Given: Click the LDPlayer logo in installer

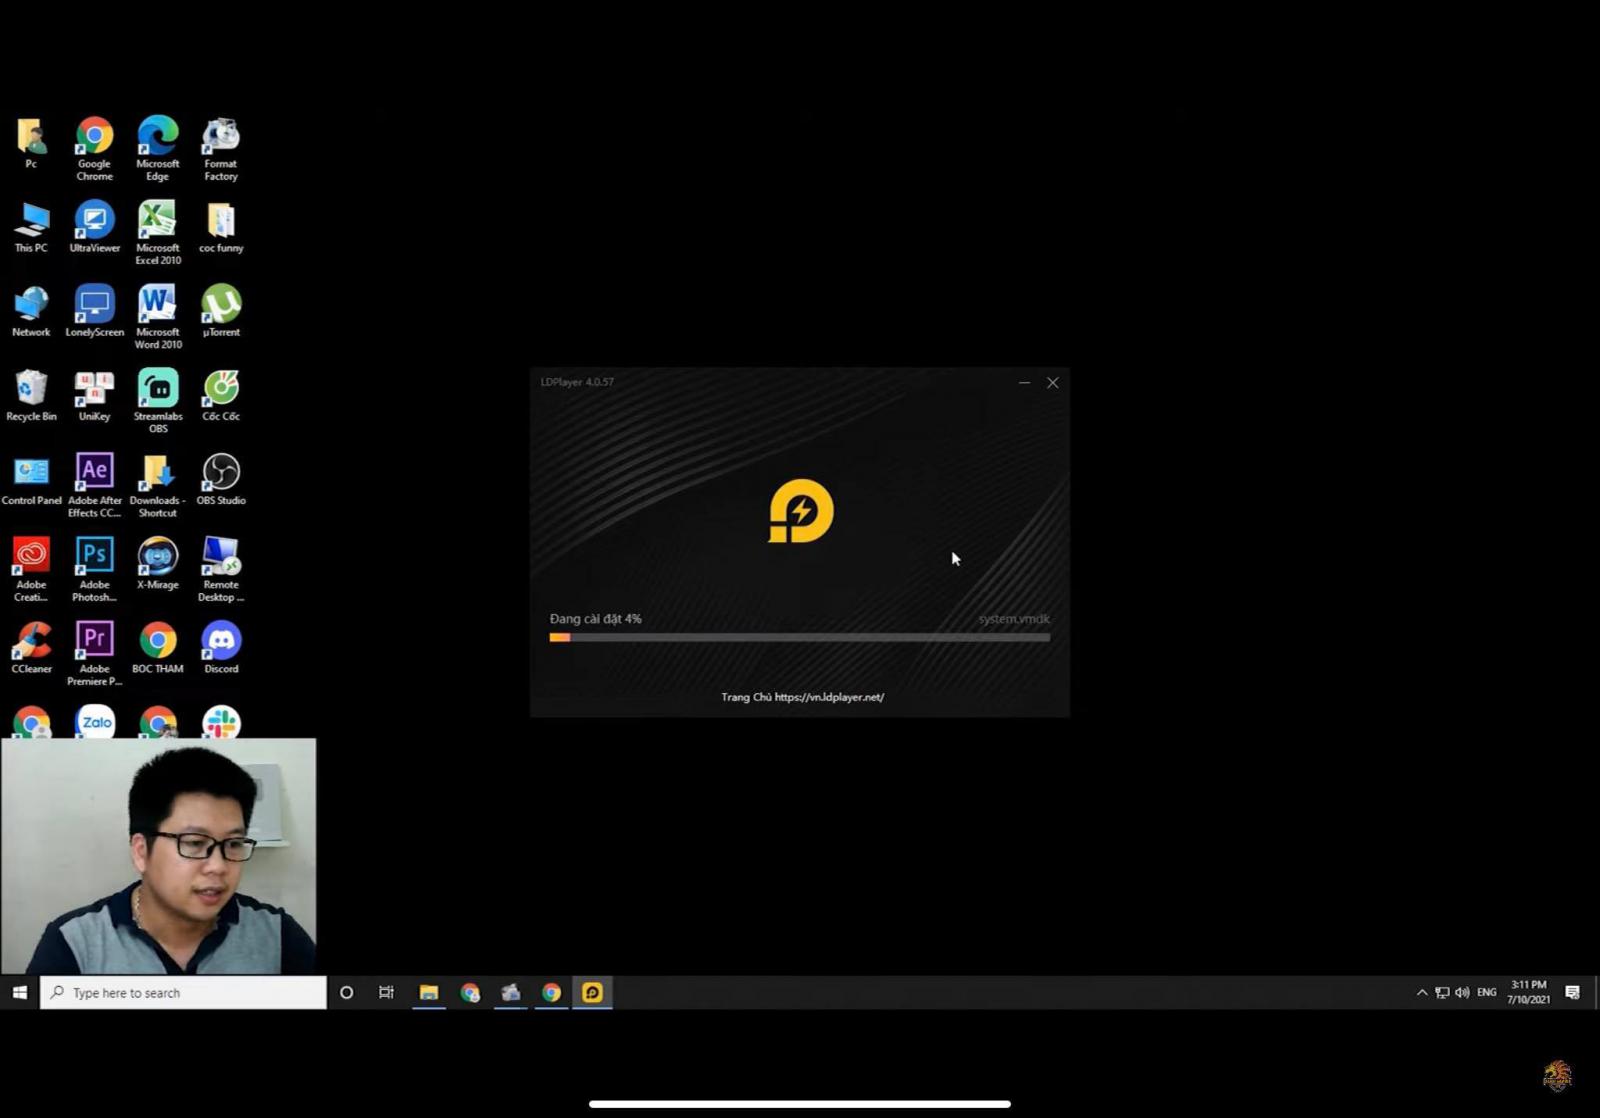Looking at the screenshot, I should tap(800, 511).
